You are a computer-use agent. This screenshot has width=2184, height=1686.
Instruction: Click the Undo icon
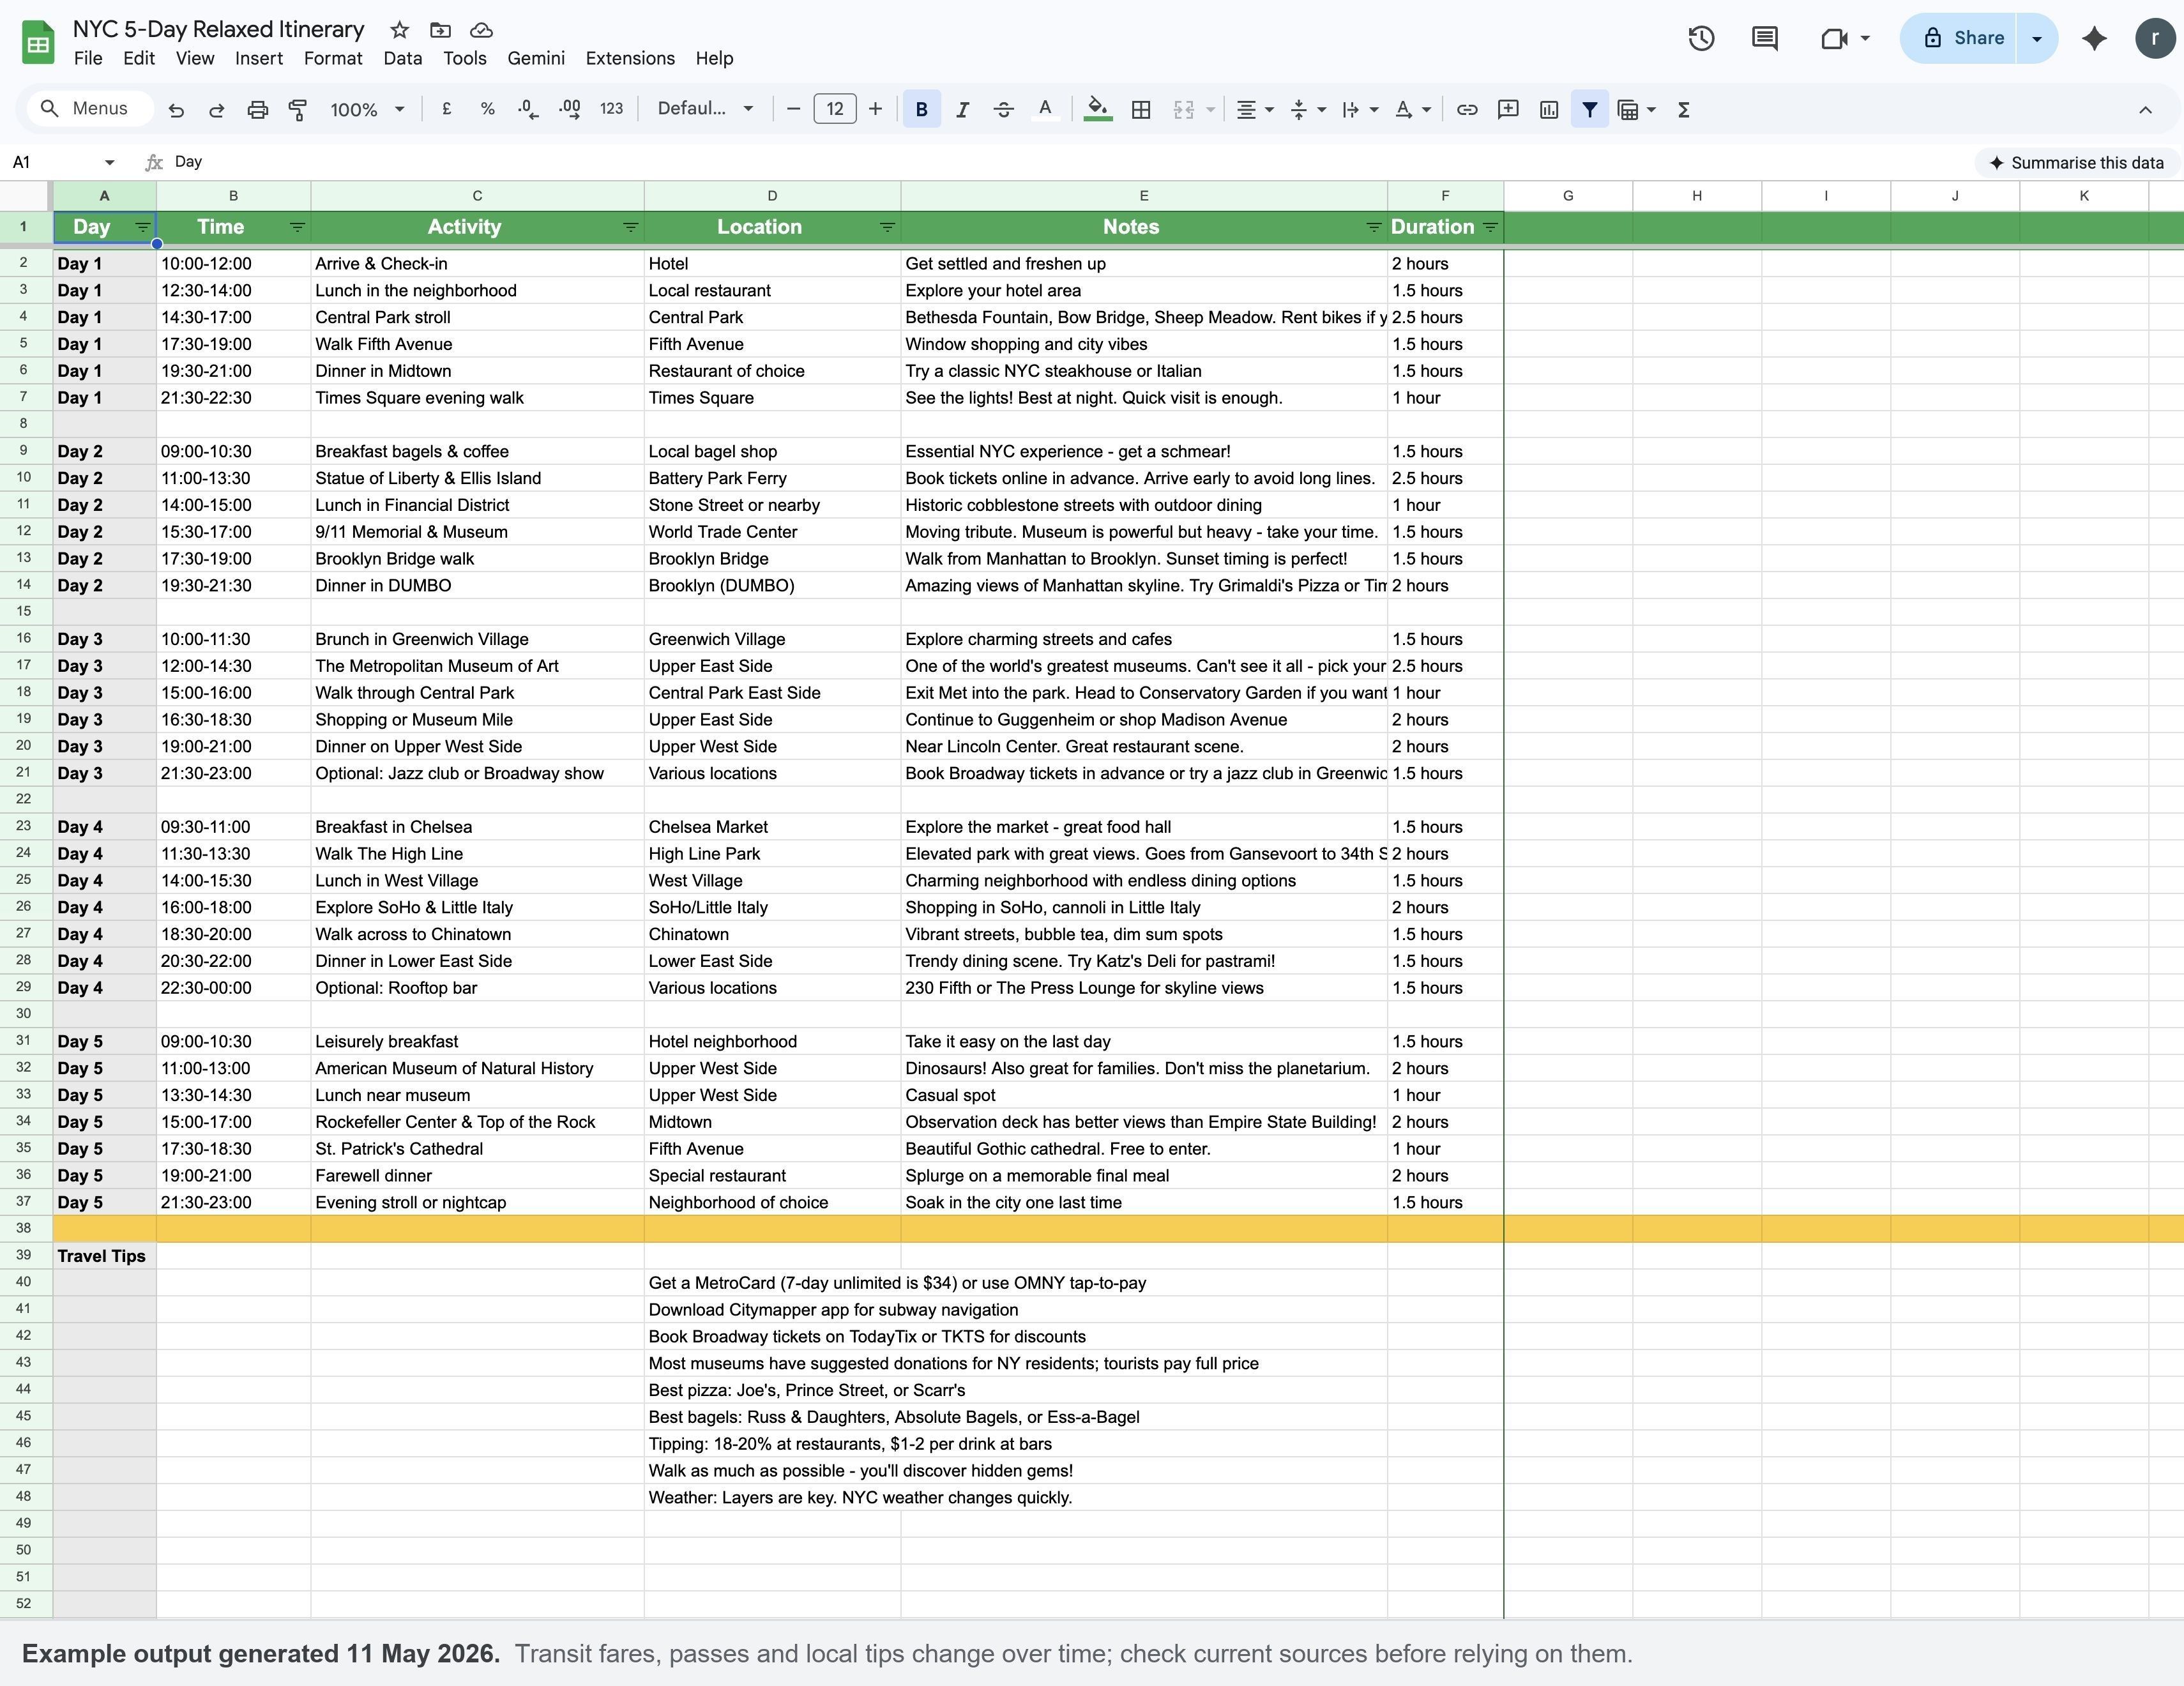(x=176, y=110)
